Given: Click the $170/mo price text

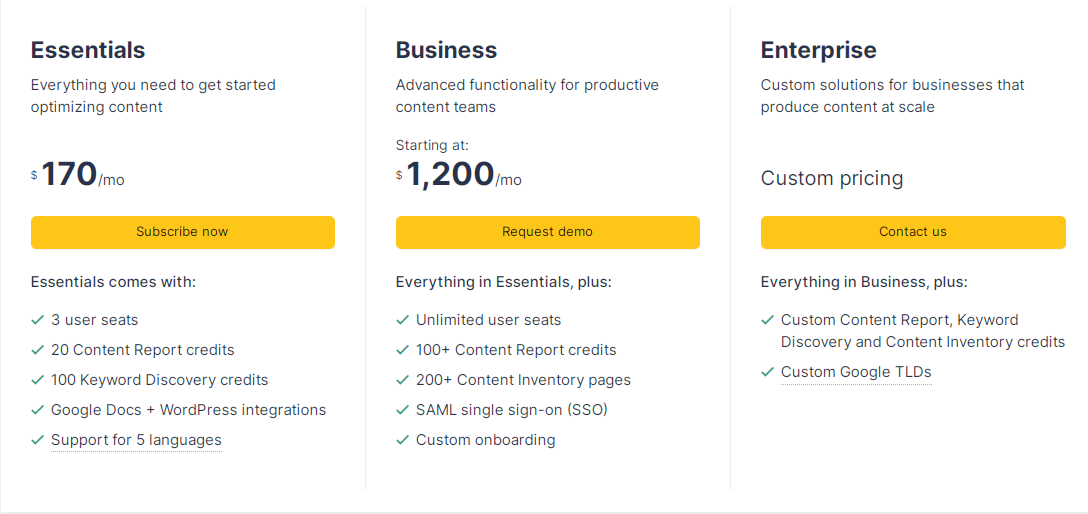Looking at the screenshot, I should point(80,176).
